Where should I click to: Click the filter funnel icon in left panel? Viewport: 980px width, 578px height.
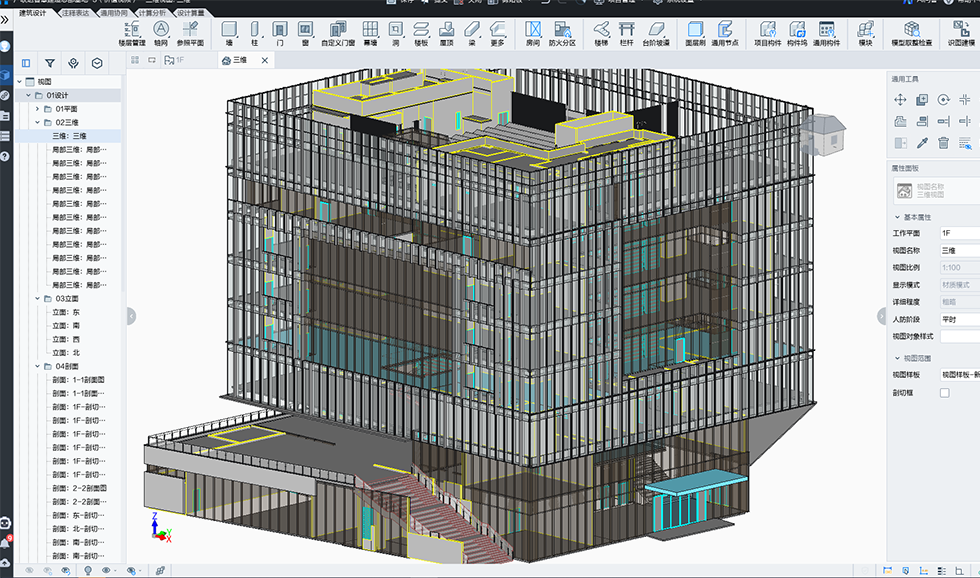[x=50, y=62]
